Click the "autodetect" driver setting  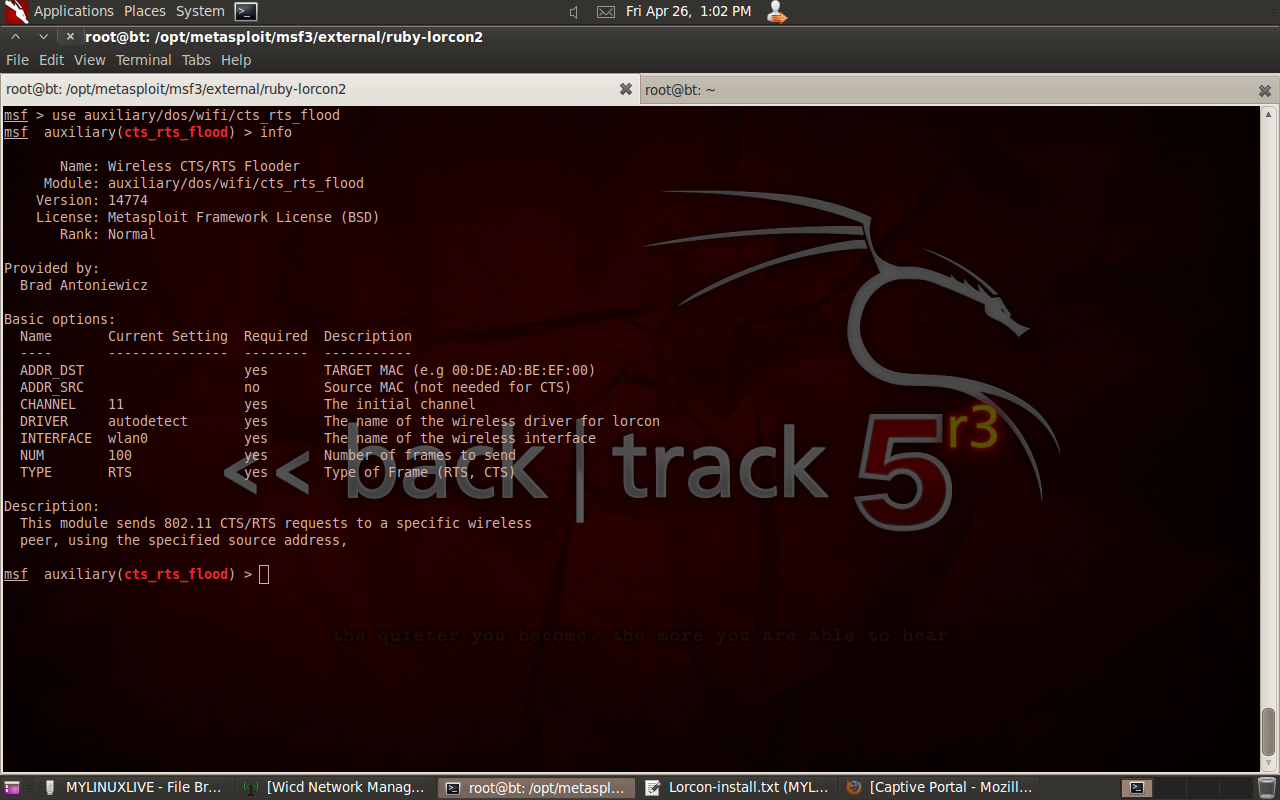[x=148, y=421]
